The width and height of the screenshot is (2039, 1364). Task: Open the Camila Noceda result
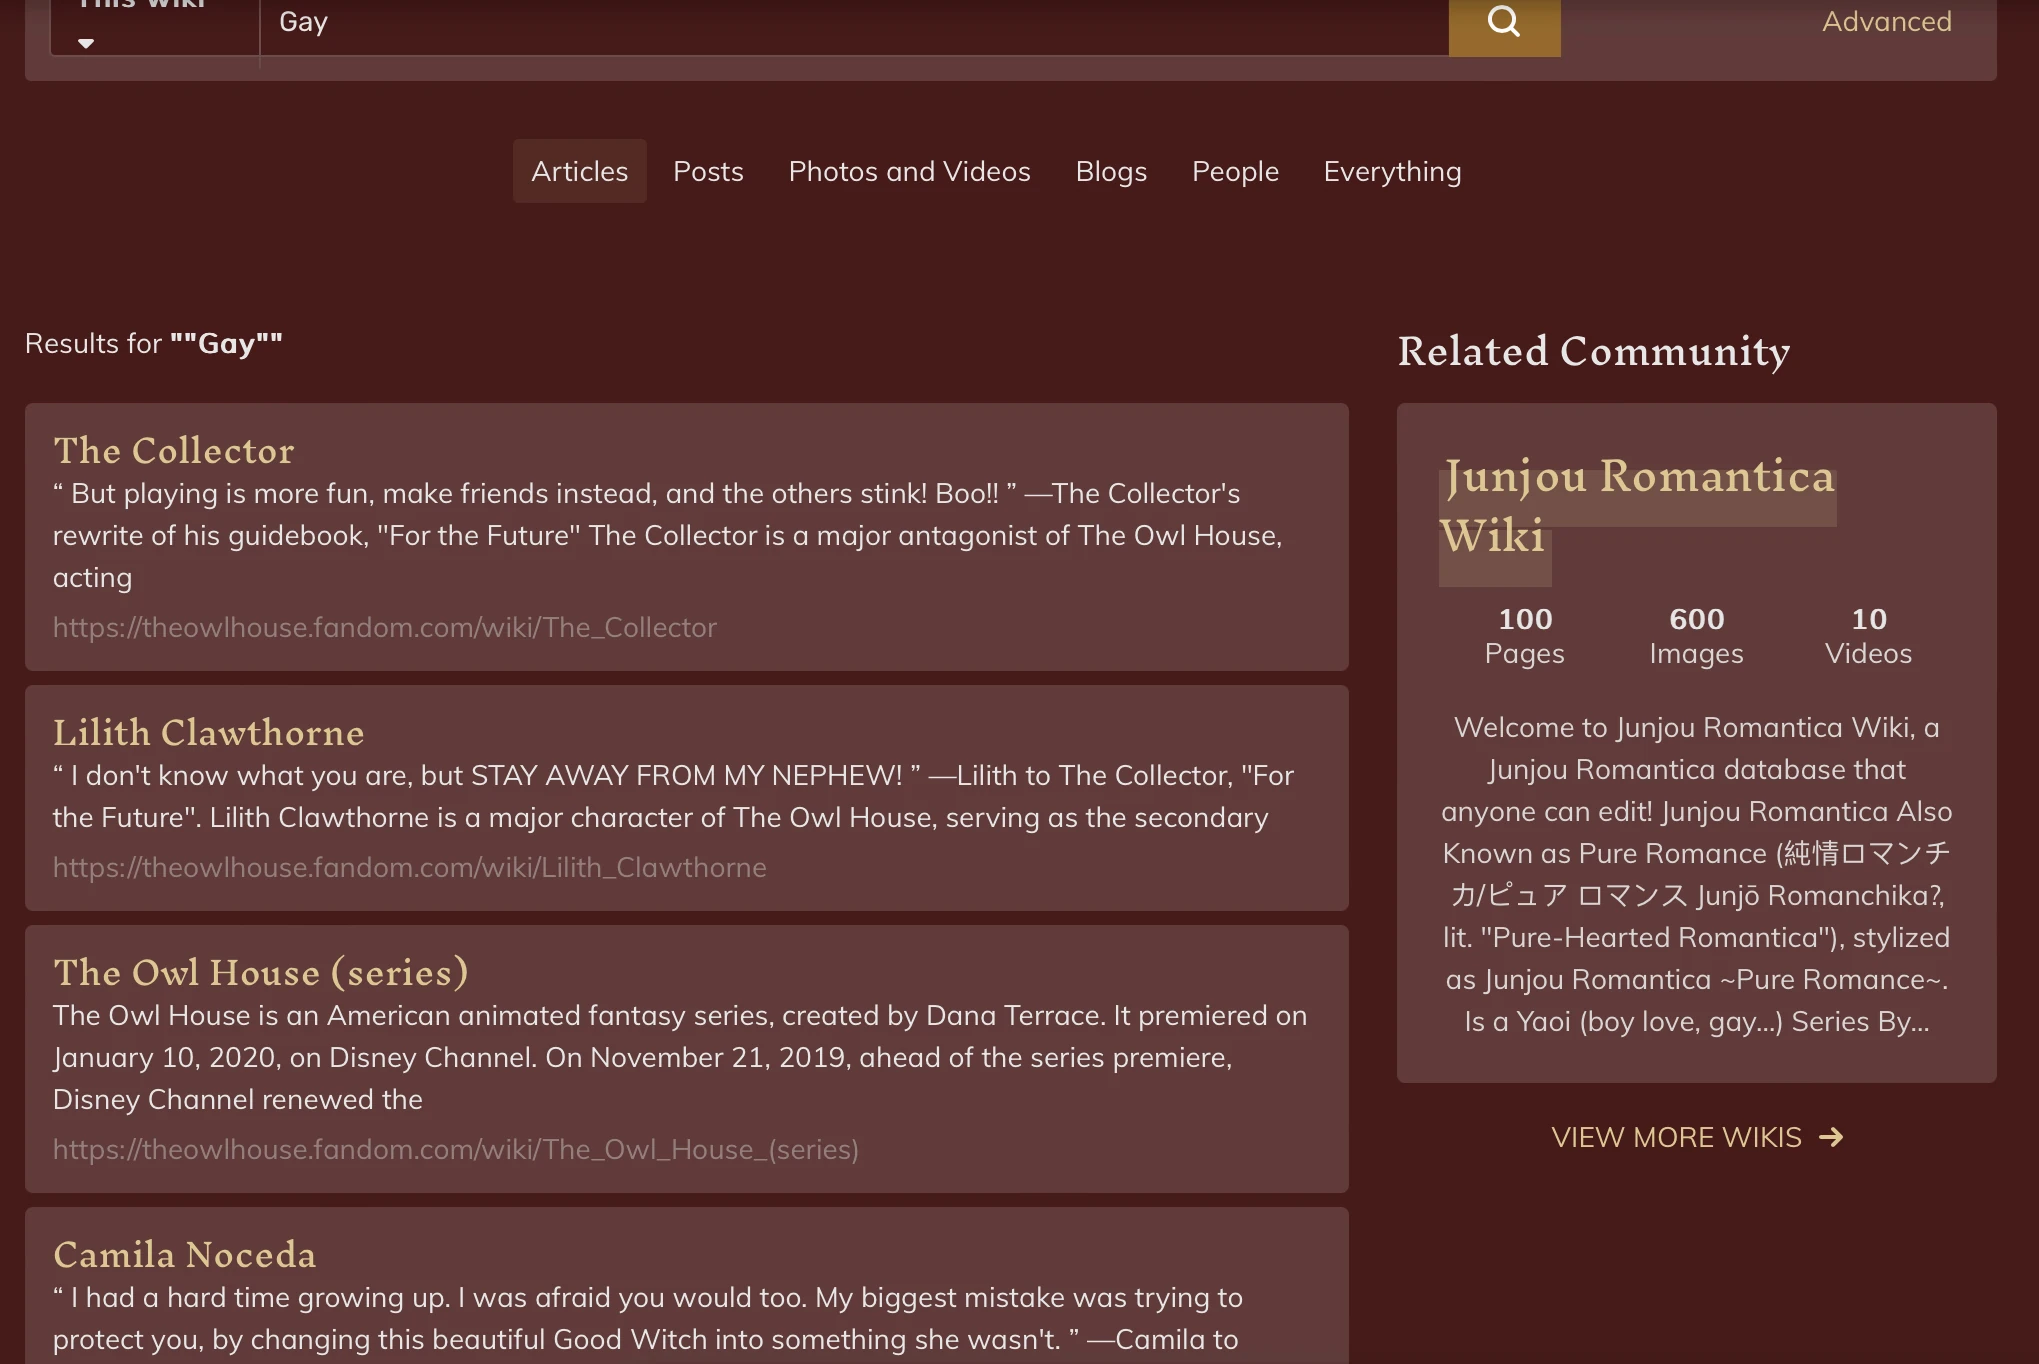[185, 1254]
